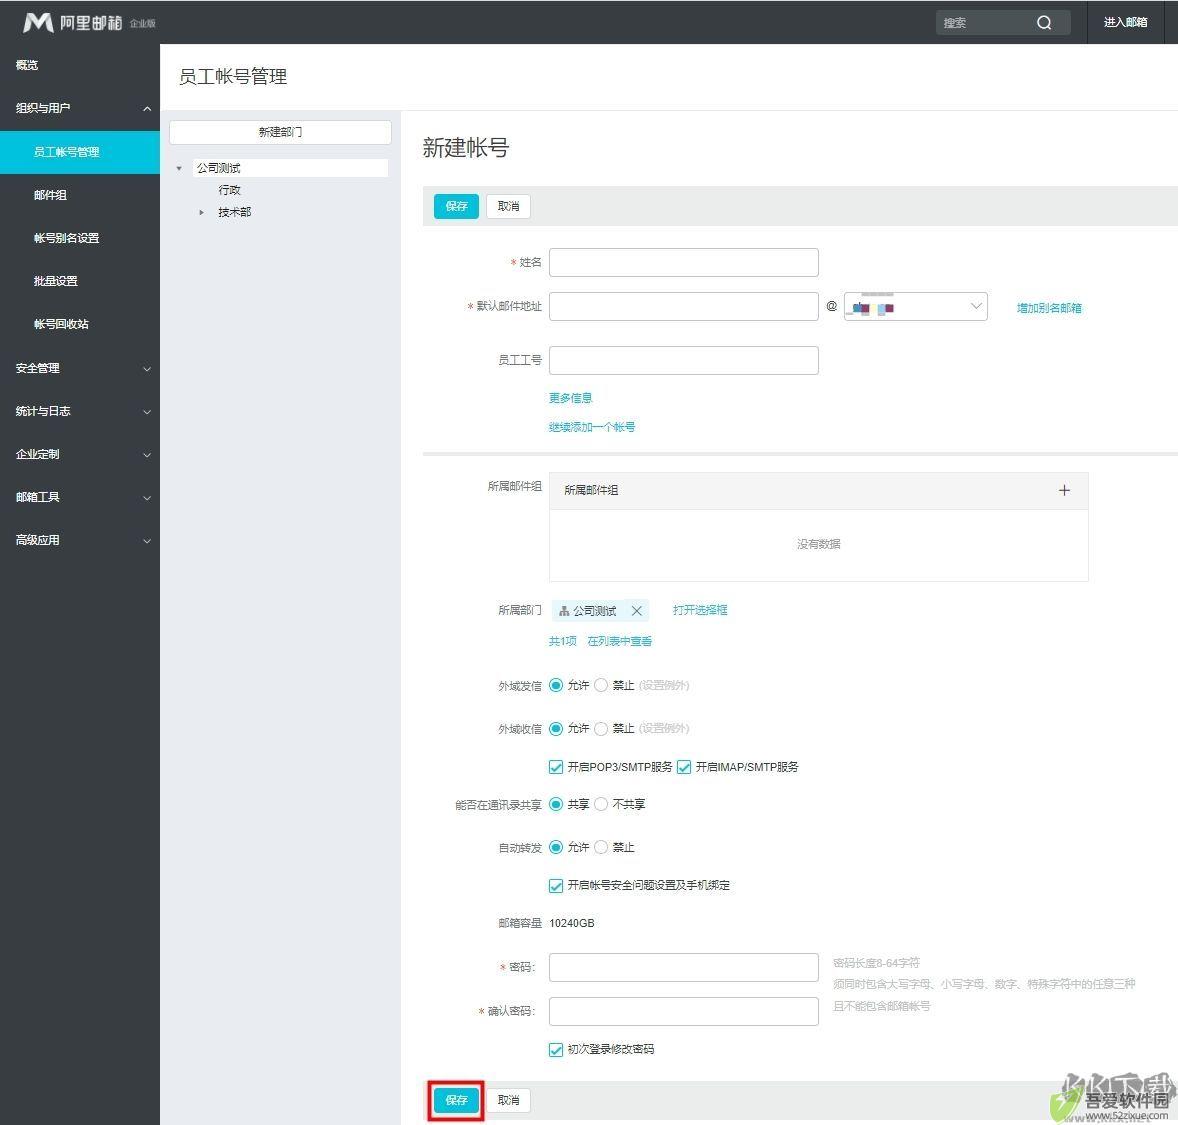
Task: Click 更多信息 link
Action: [x=570, y=398]
